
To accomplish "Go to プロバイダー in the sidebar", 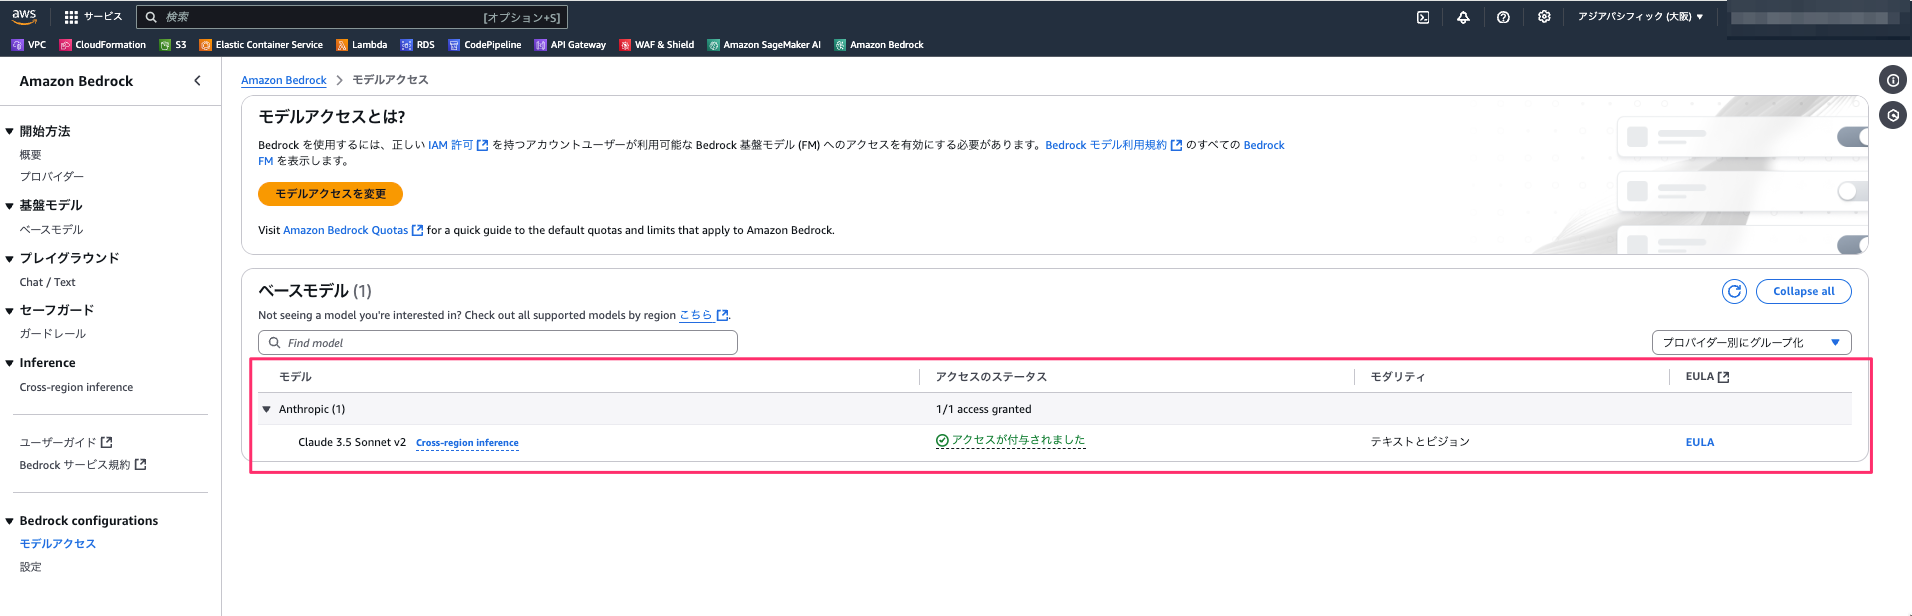I will click(52, 177).
